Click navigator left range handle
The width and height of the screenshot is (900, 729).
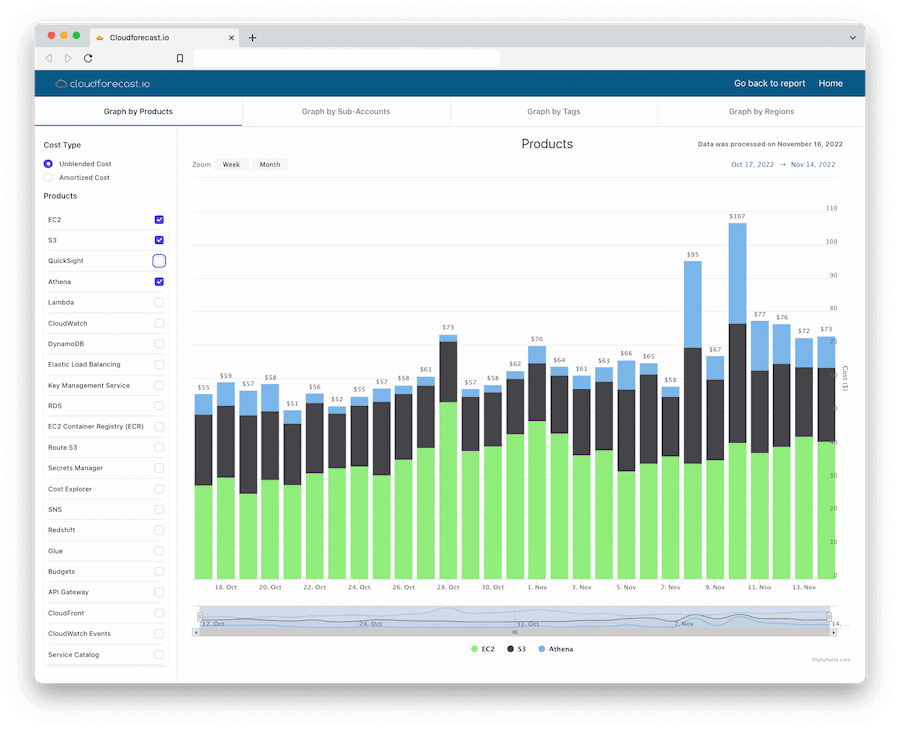[x=200, y=616]
